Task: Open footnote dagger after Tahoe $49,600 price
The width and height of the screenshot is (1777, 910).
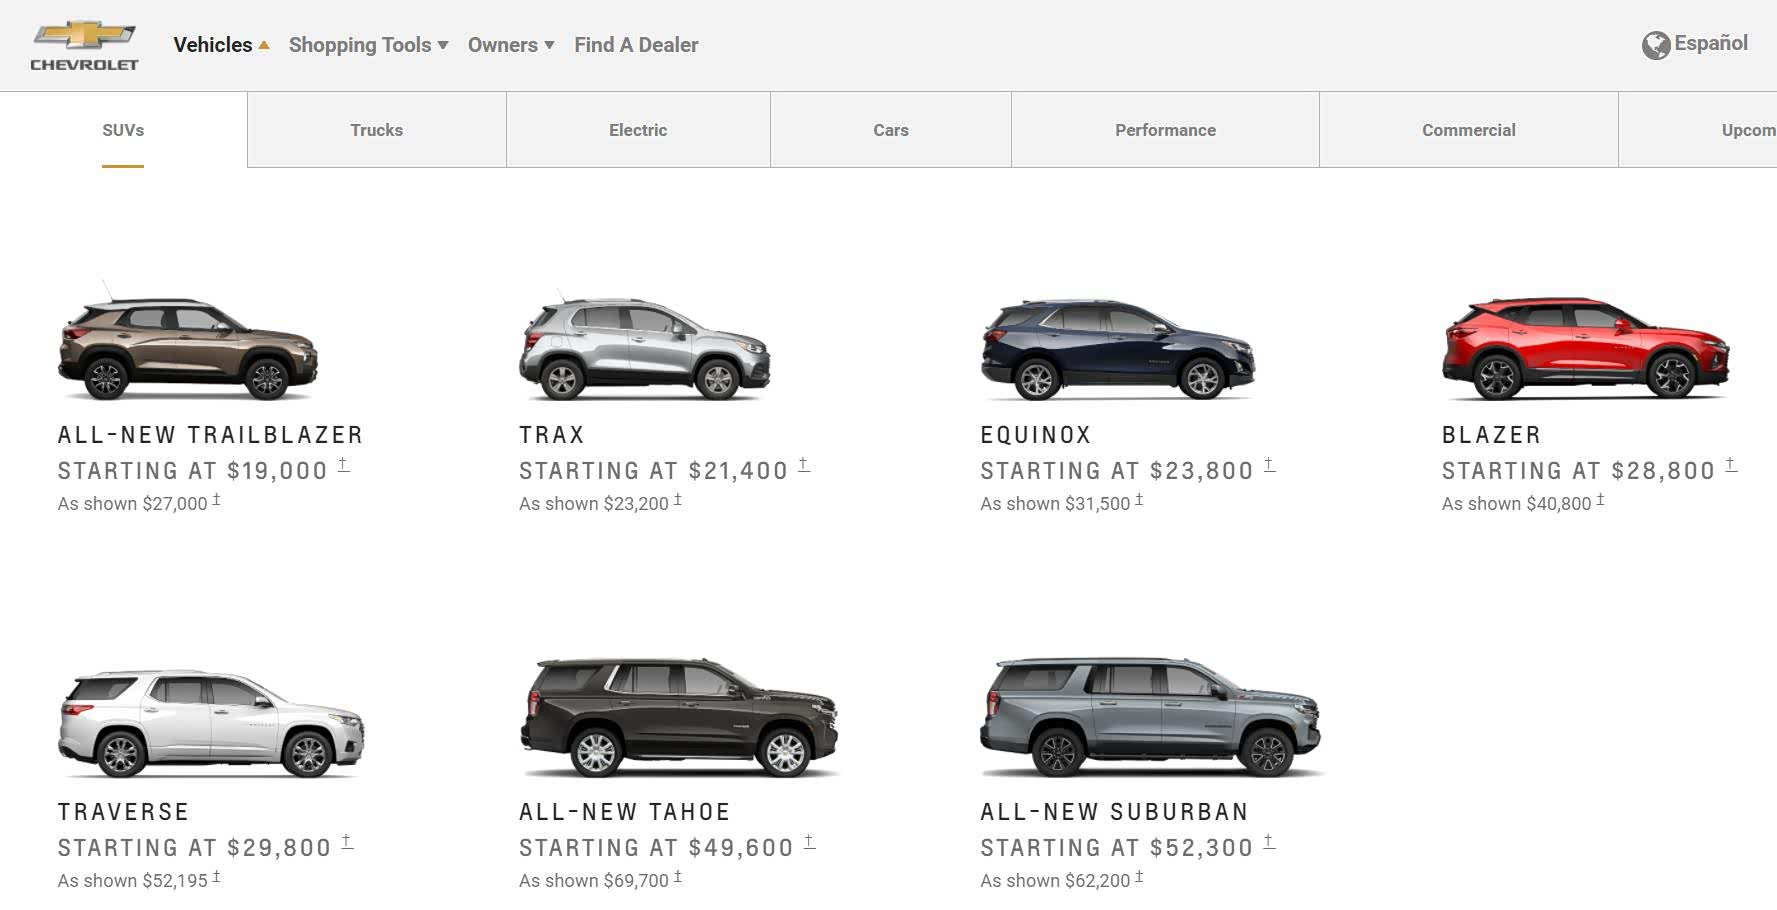Action: click(809, 842)
